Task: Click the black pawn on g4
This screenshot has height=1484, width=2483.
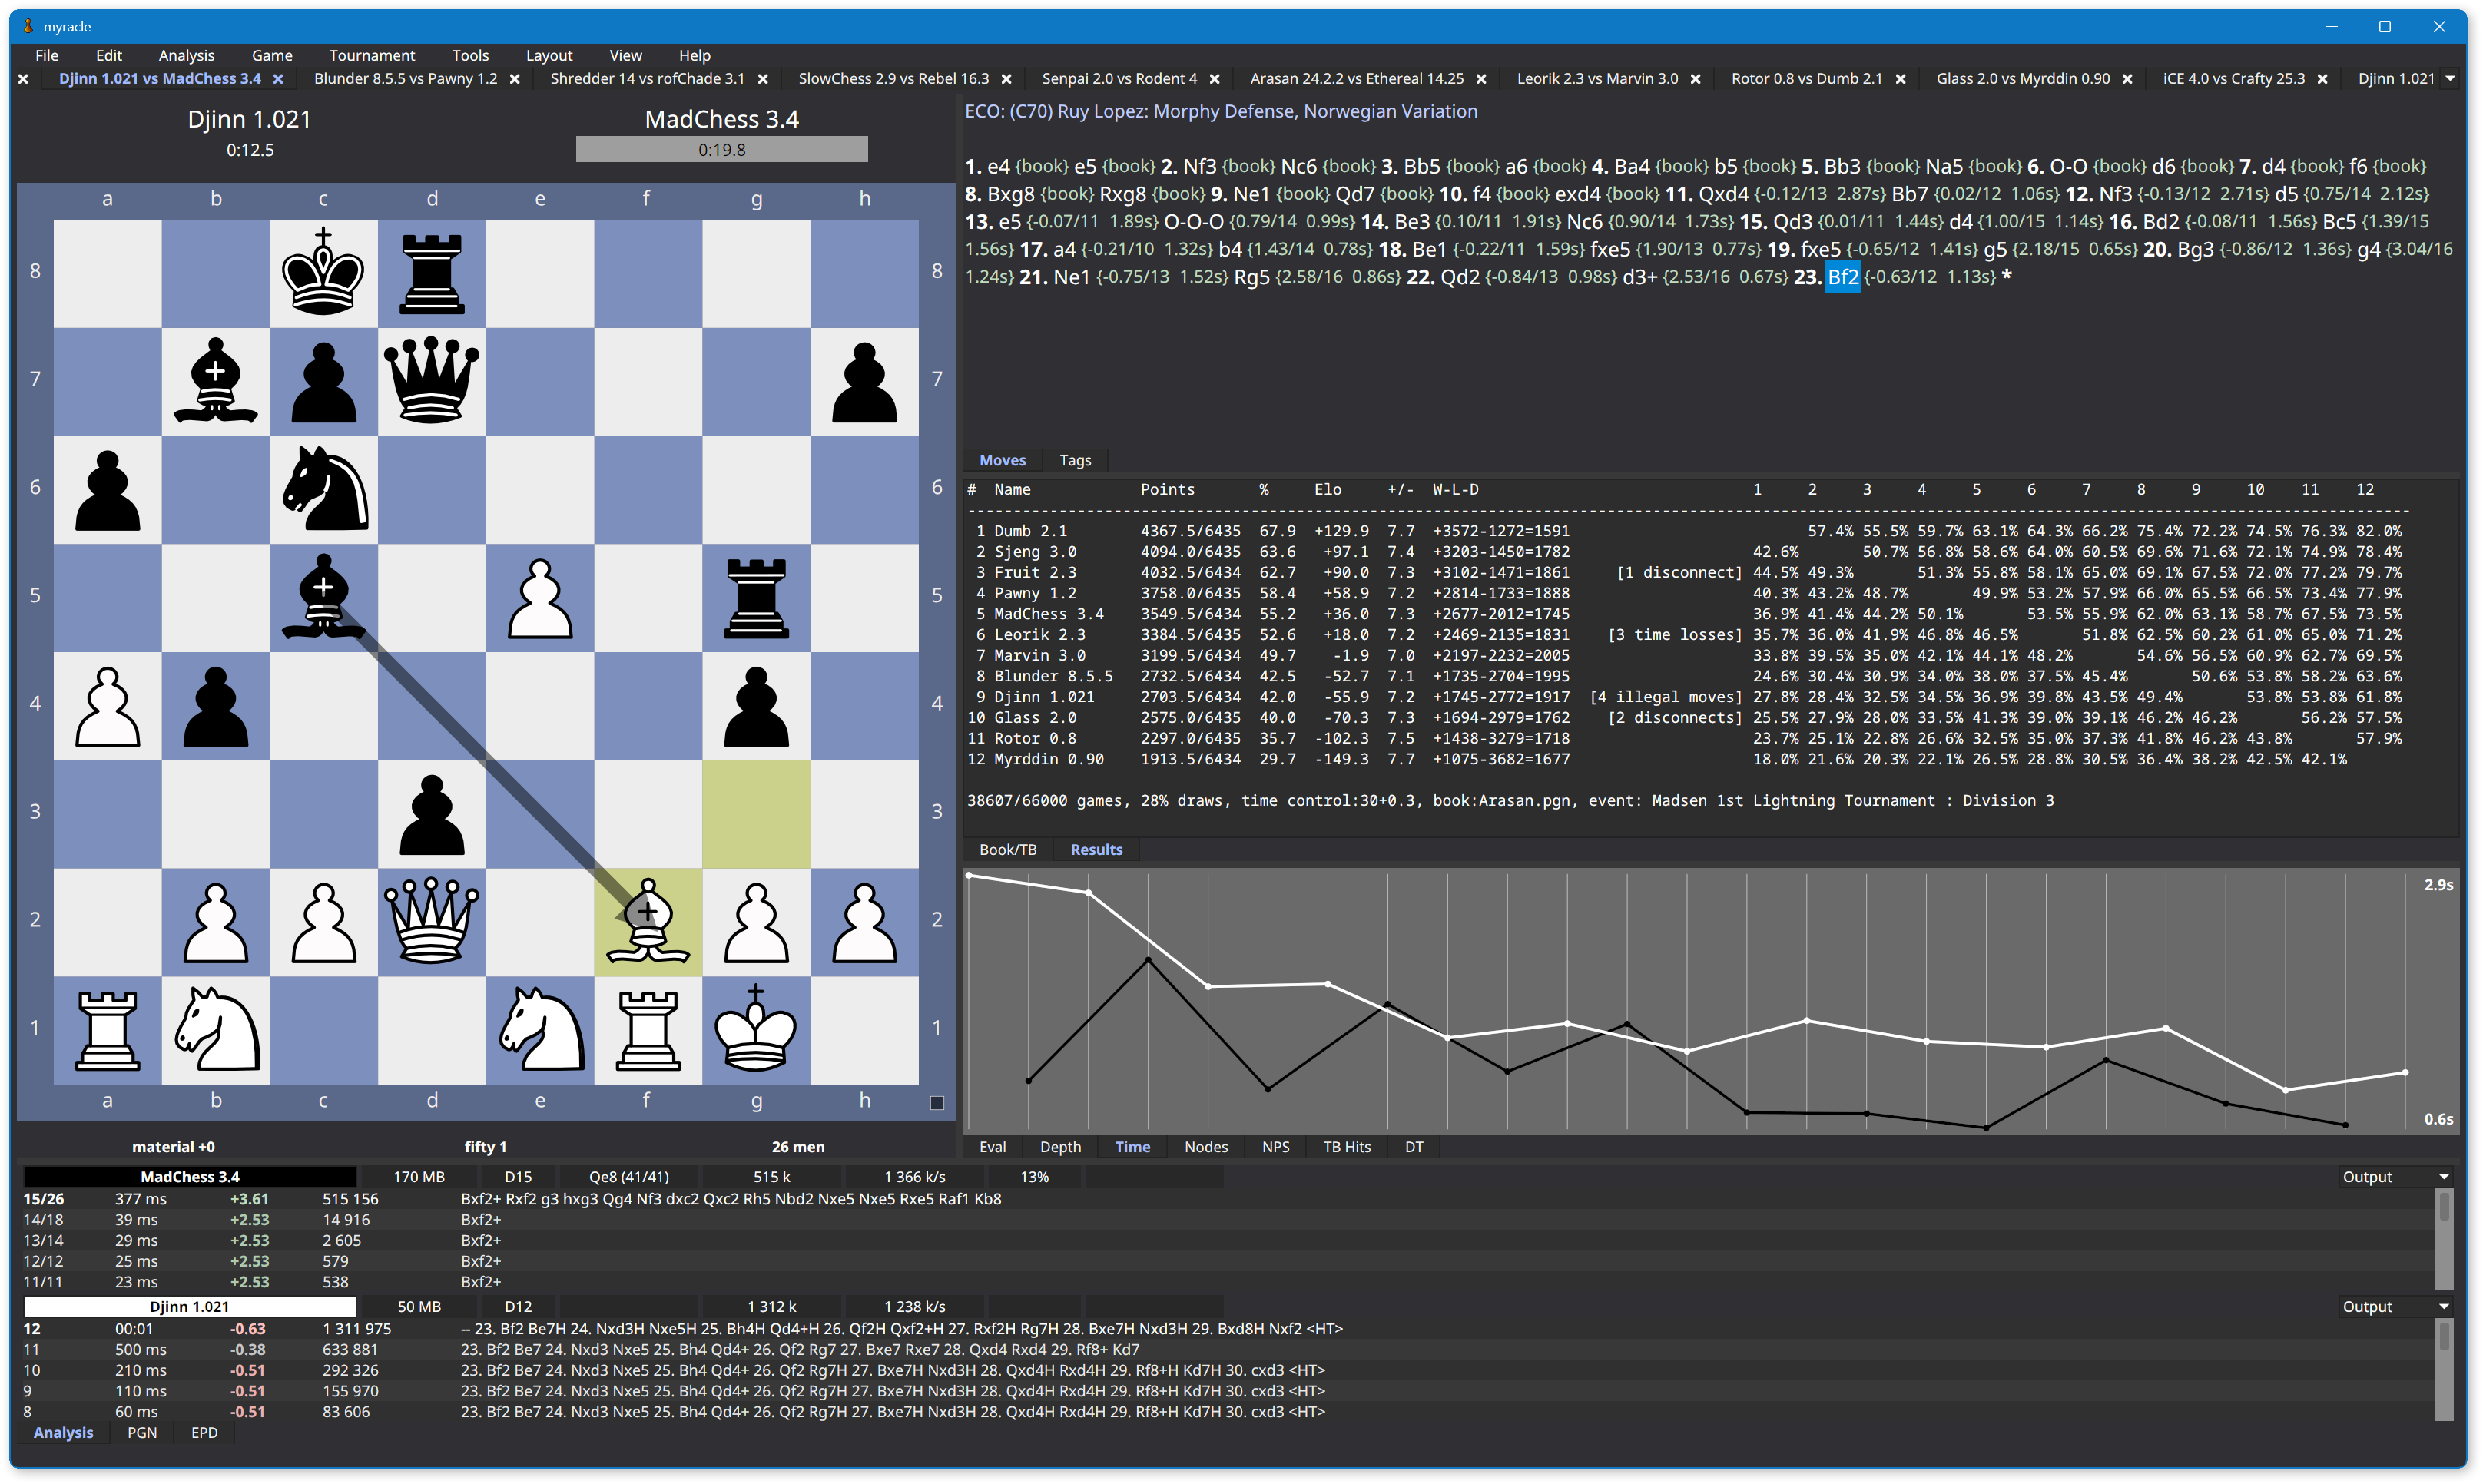Action: pos(756,706)
